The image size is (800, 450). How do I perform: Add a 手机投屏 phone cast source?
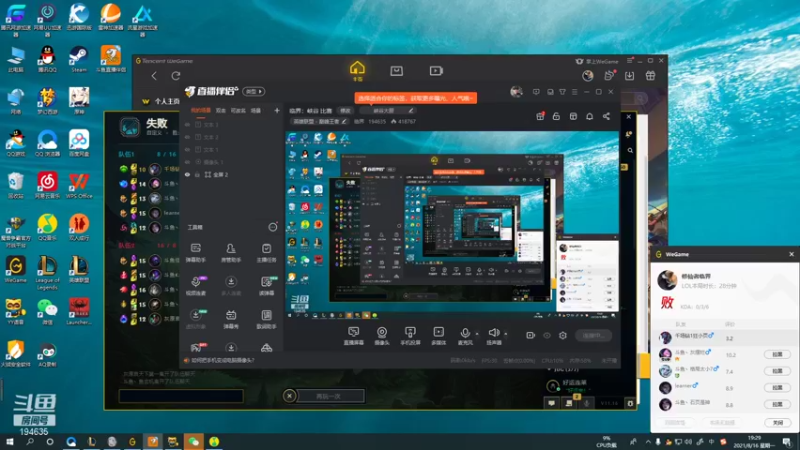(x=410, y=336)
